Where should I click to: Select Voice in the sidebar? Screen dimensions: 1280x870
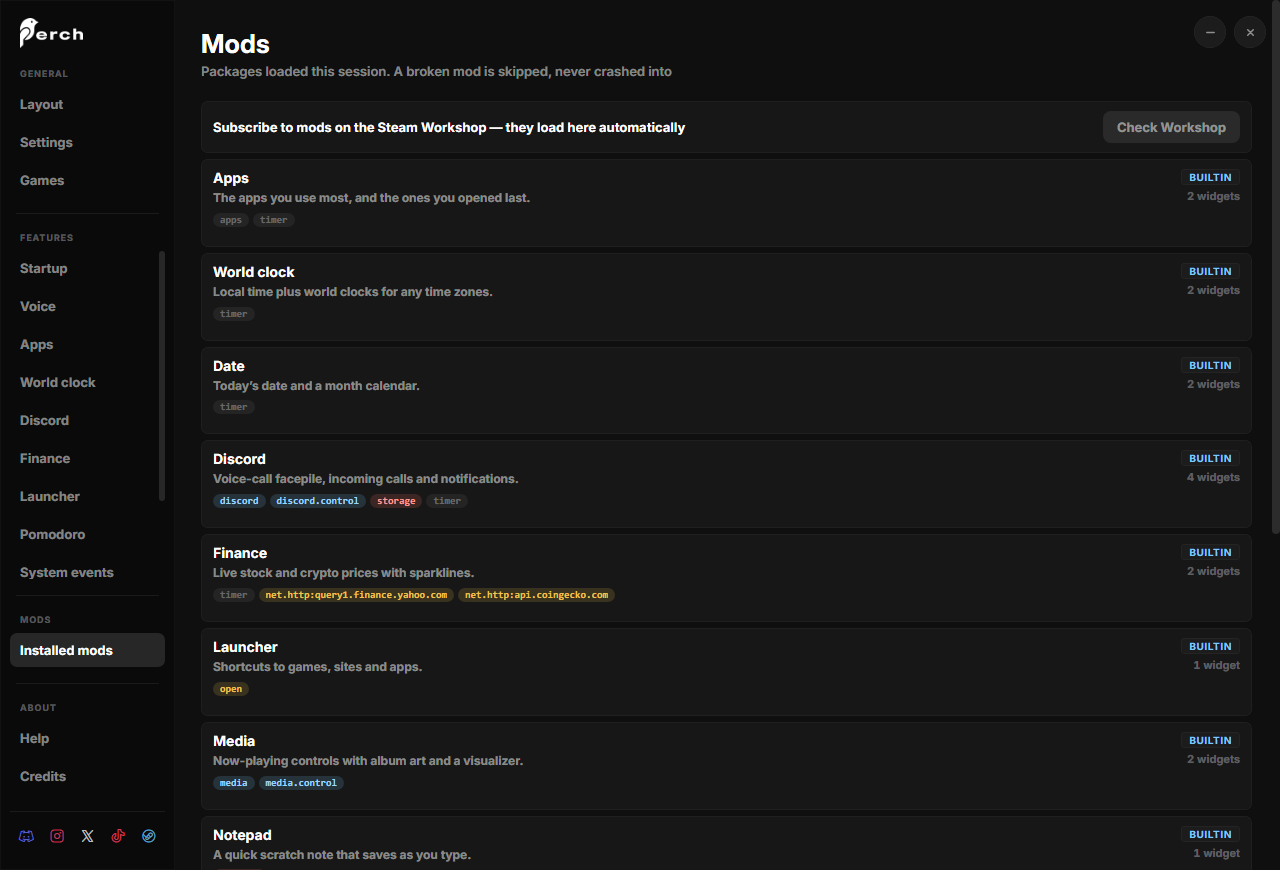pos(82,306)
